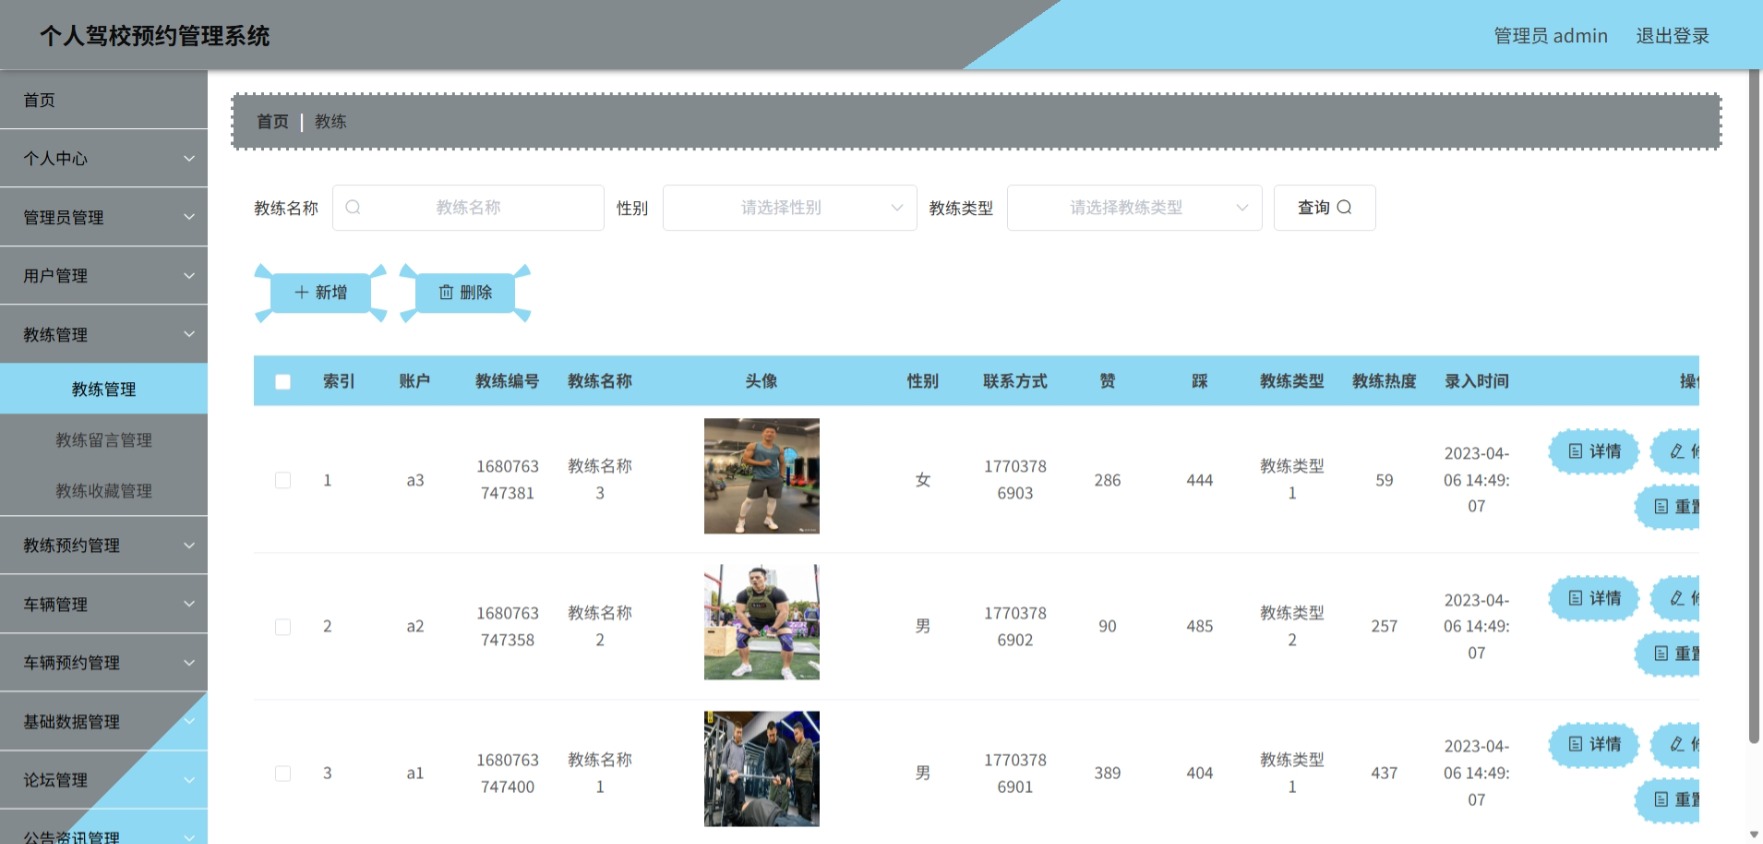Screen dimensions: 1763x844
Task: Open 详情 for coach a3
Action: 1594,451
